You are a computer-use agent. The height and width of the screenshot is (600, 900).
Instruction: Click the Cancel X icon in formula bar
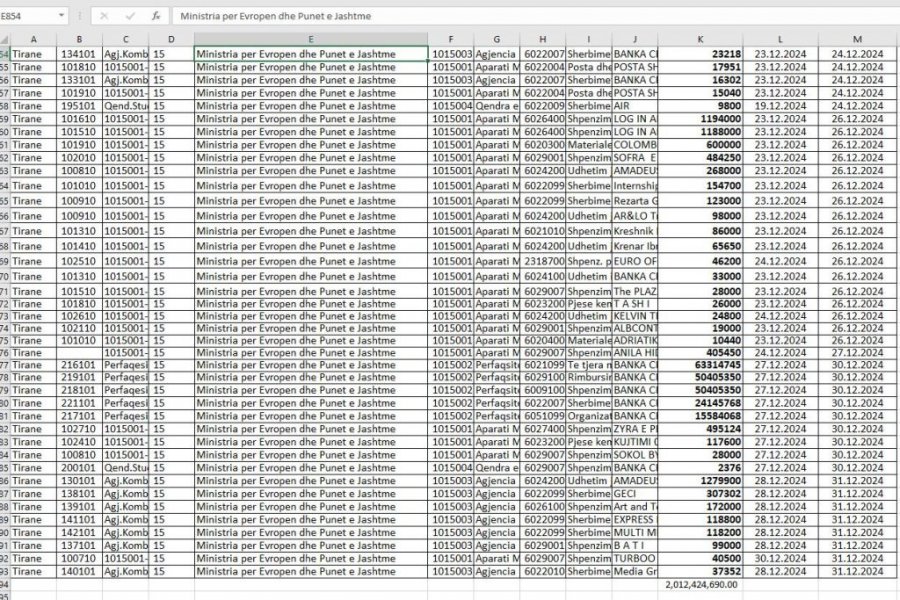click(x=104, y=17)
